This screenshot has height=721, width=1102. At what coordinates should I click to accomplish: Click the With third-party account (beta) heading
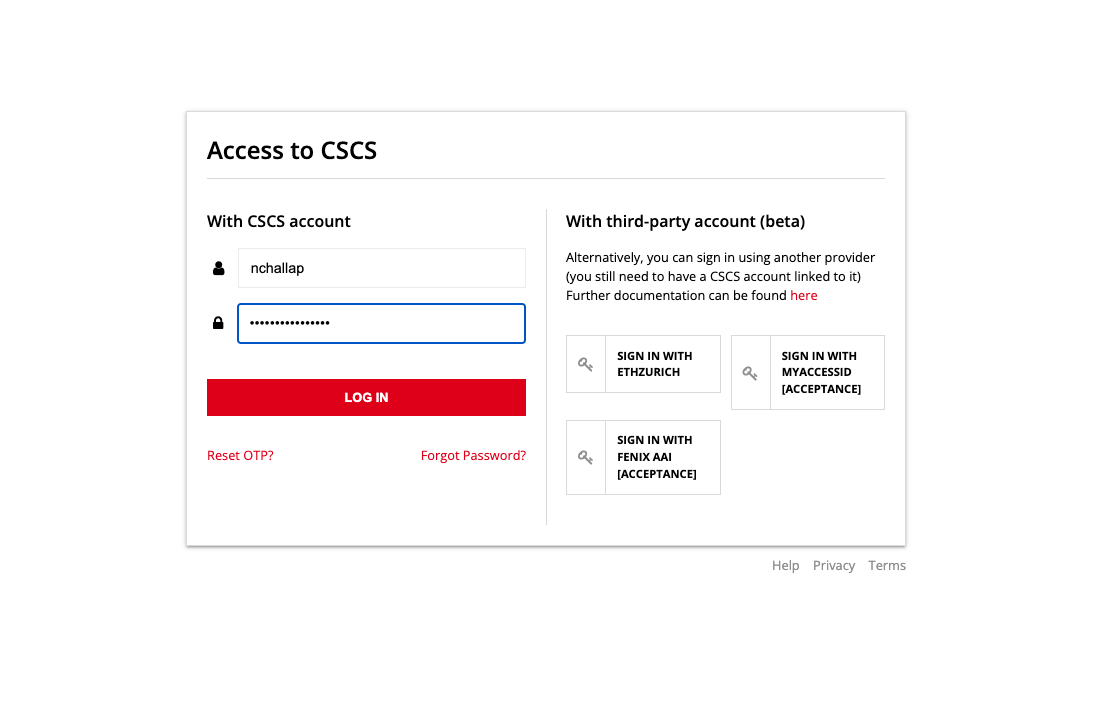tap(685, 221)
